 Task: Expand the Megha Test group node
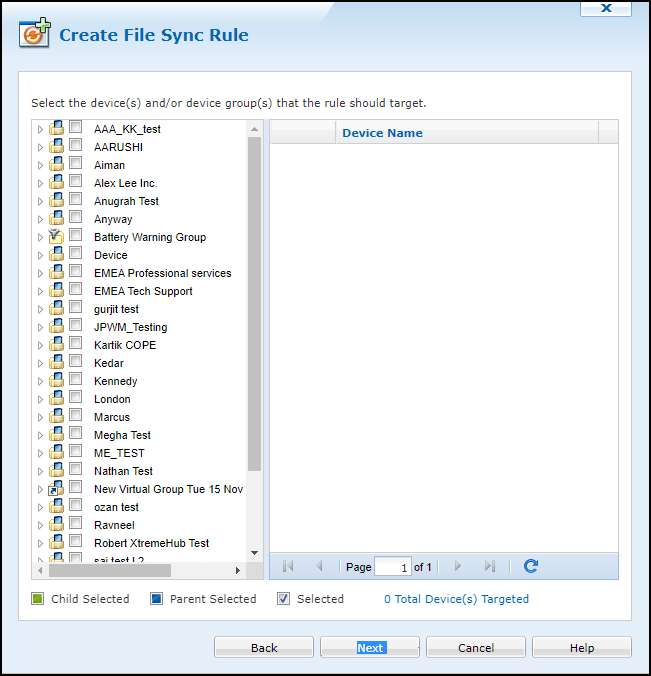(x=40, y=435)
